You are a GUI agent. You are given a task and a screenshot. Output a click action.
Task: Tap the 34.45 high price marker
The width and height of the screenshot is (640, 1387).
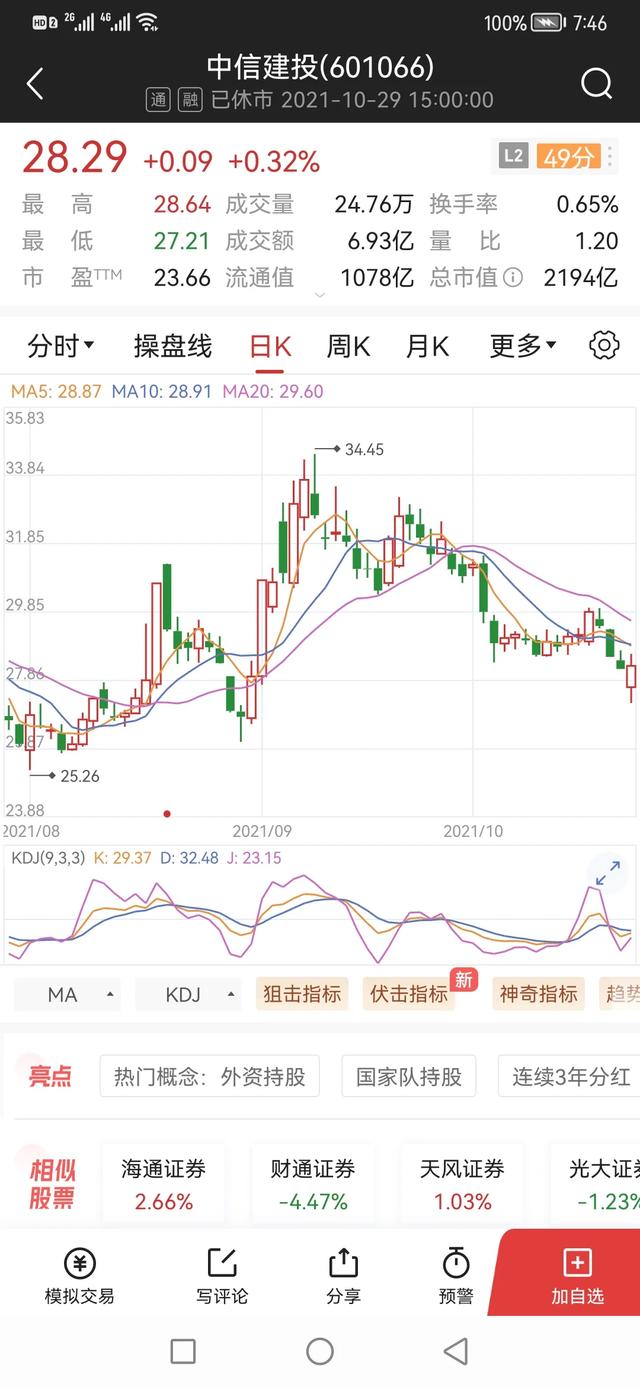(364, 450)
